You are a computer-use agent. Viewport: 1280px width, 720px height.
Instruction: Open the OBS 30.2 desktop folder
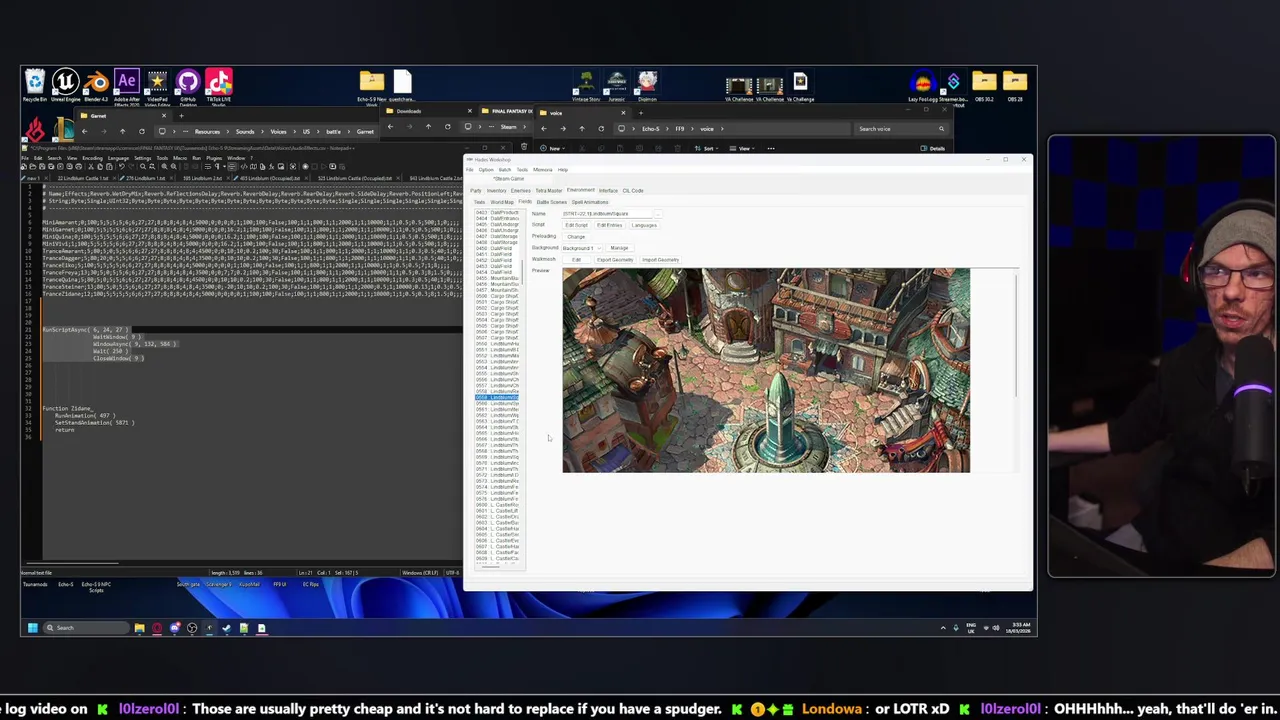[x=984, y=86]
